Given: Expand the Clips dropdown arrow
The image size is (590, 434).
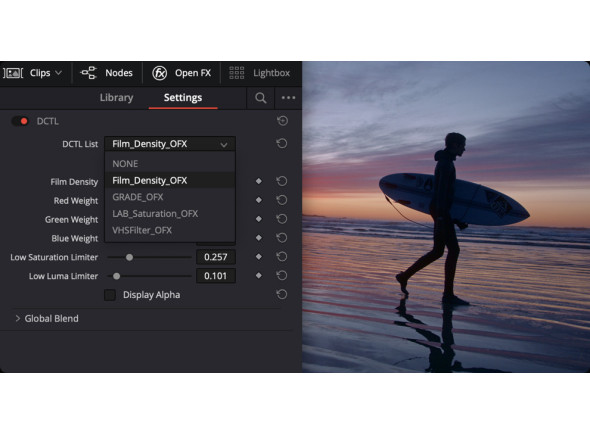Looking at the screenshot, I should click(x=58, y=73).
